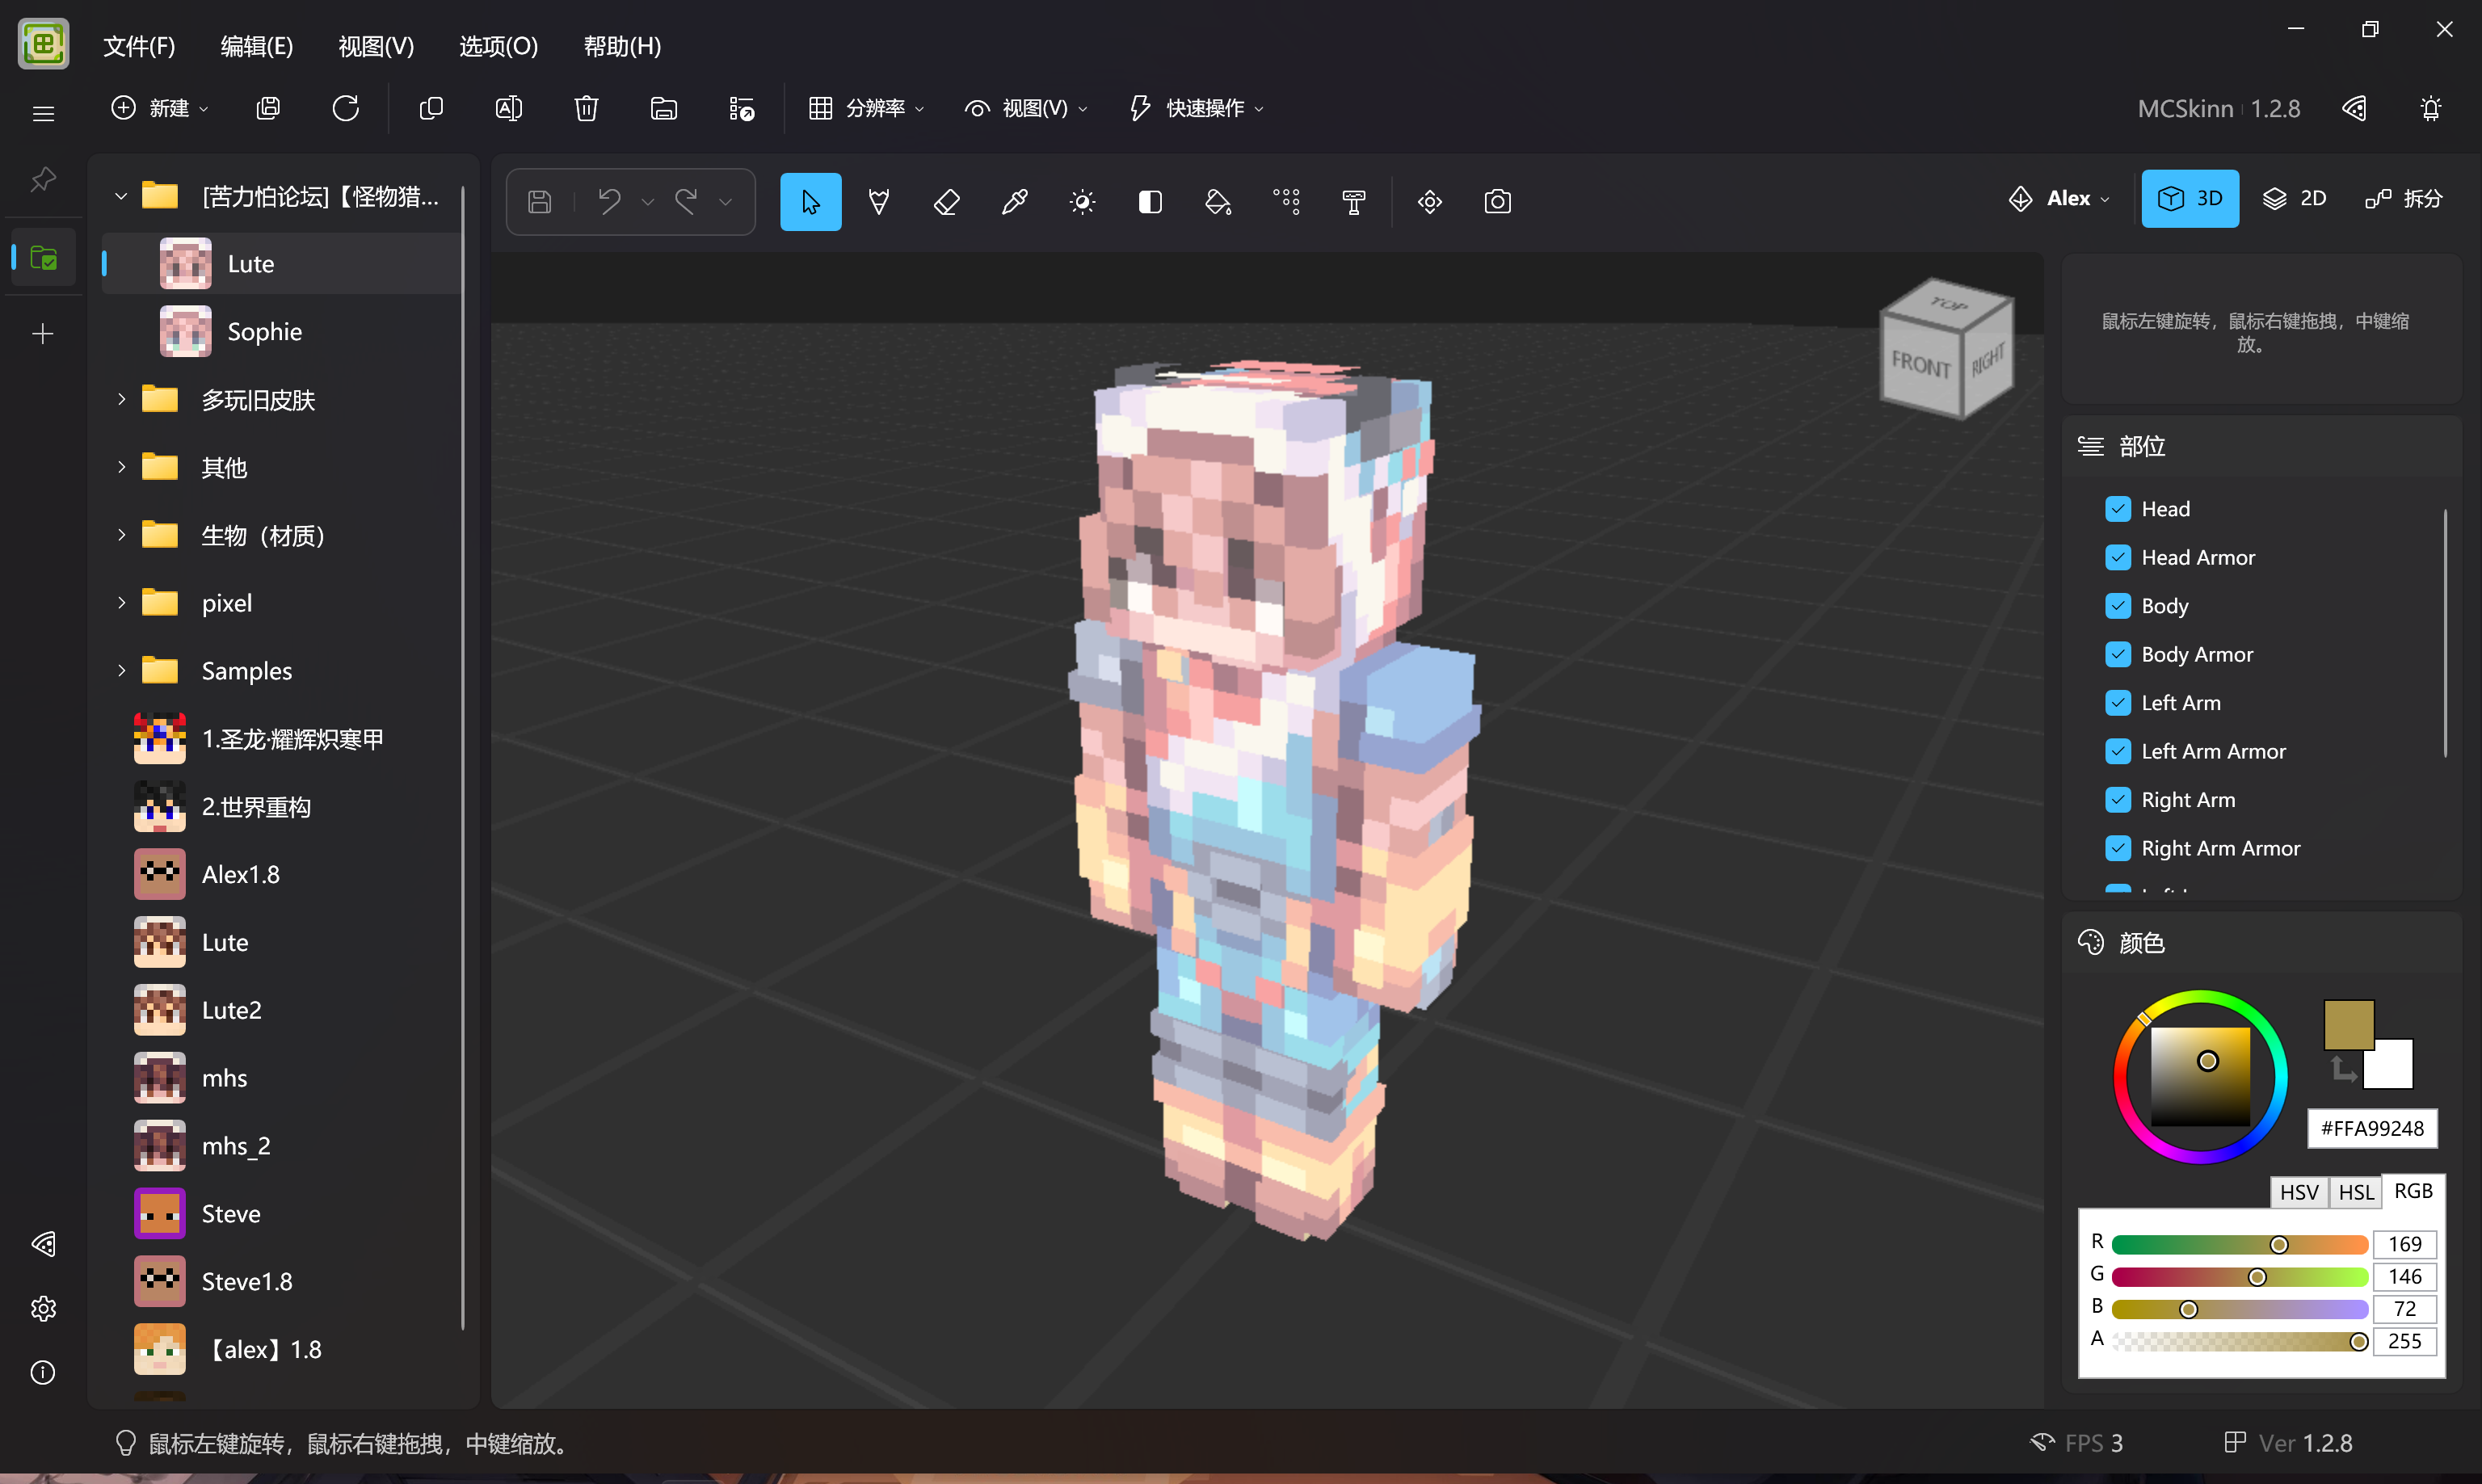Image resolution: width=2482 pixels, height=1484 pixels.
Task: Uncheck the Head part checkbox
Action: (2117, 509)
